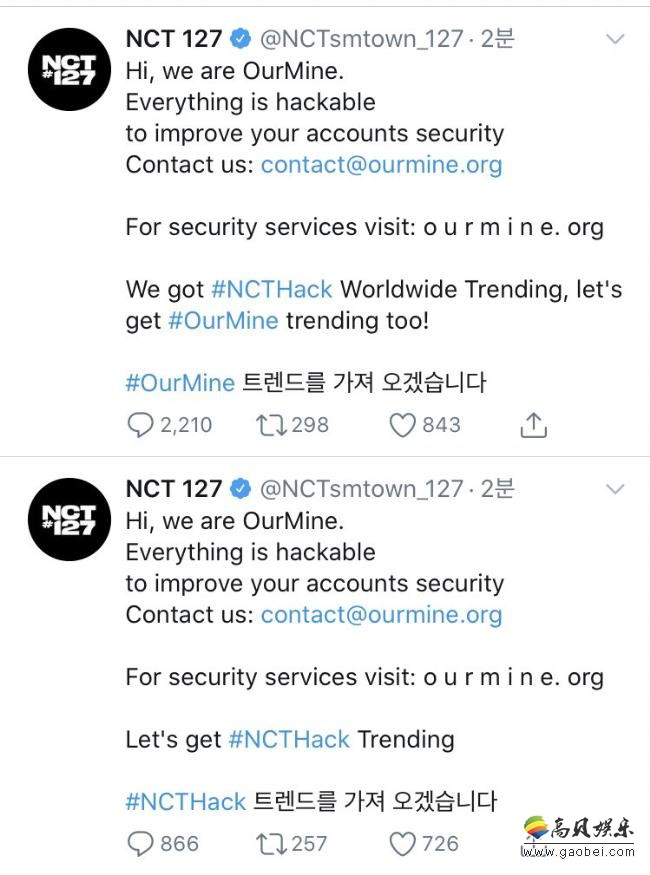
Task: Retweet the first NCT 127 tweet
Action: pyautogui.click(x=269, y=425)
